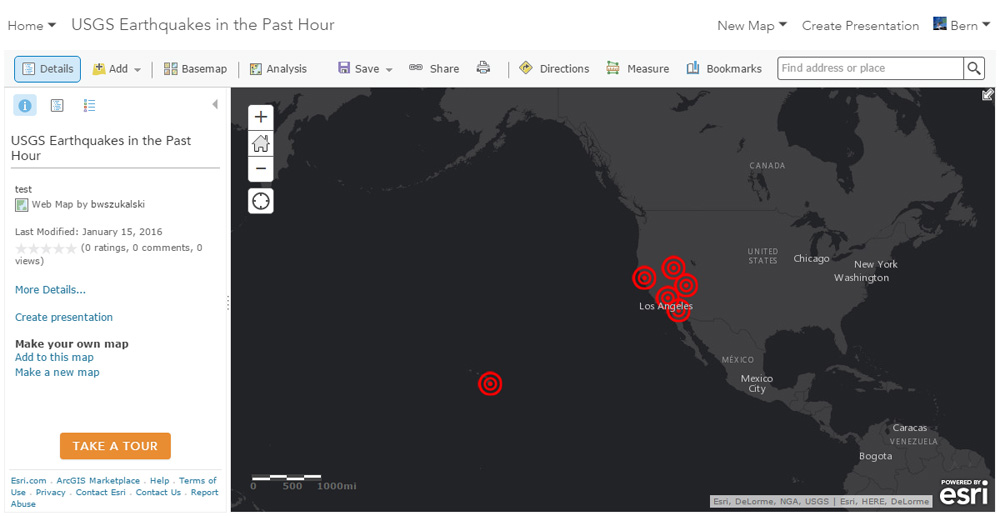
Task: Click the find my location button
Action: click(261, 202)
